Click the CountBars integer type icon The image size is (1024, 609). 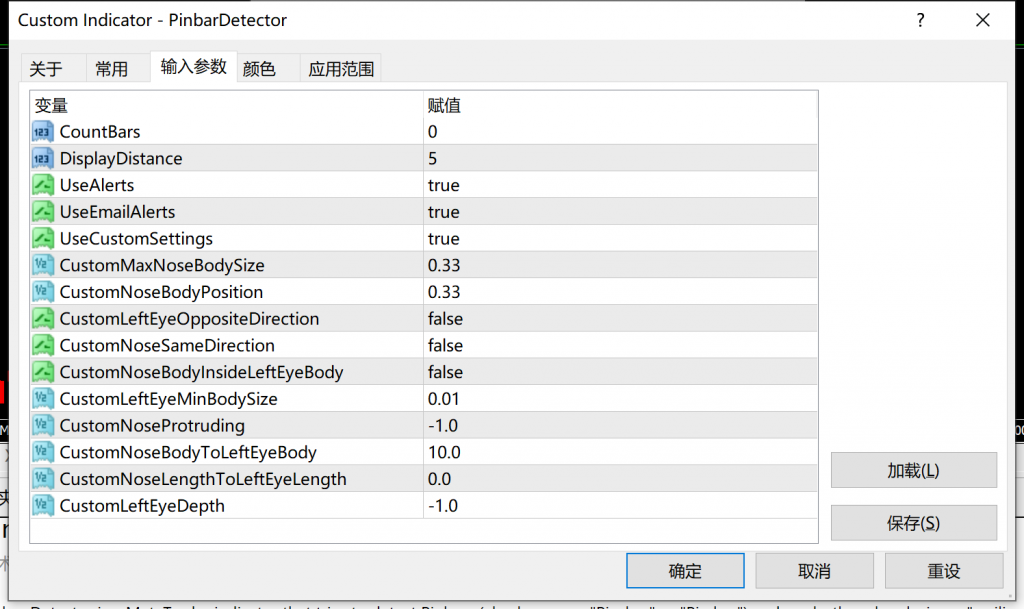43,132
